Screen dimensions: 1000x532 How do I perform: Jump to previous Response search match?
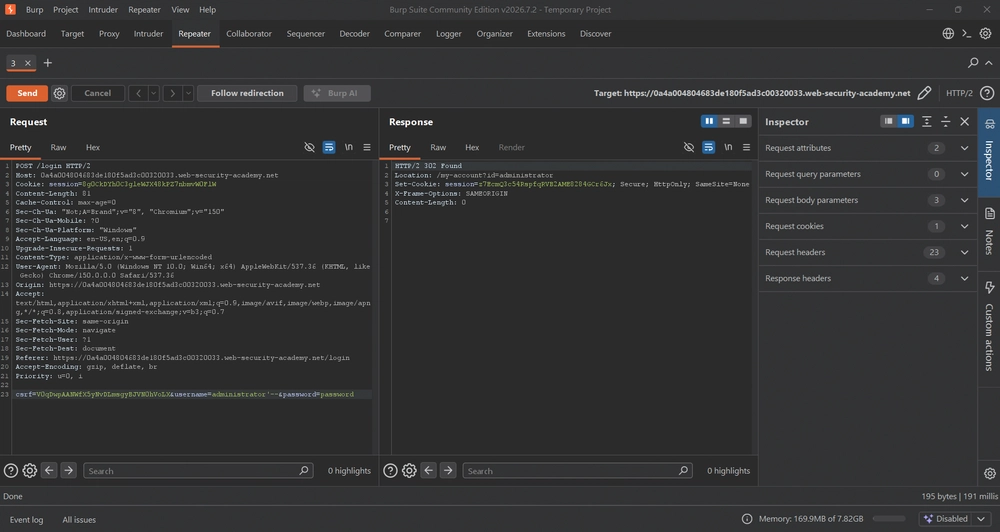click(429, 471)
